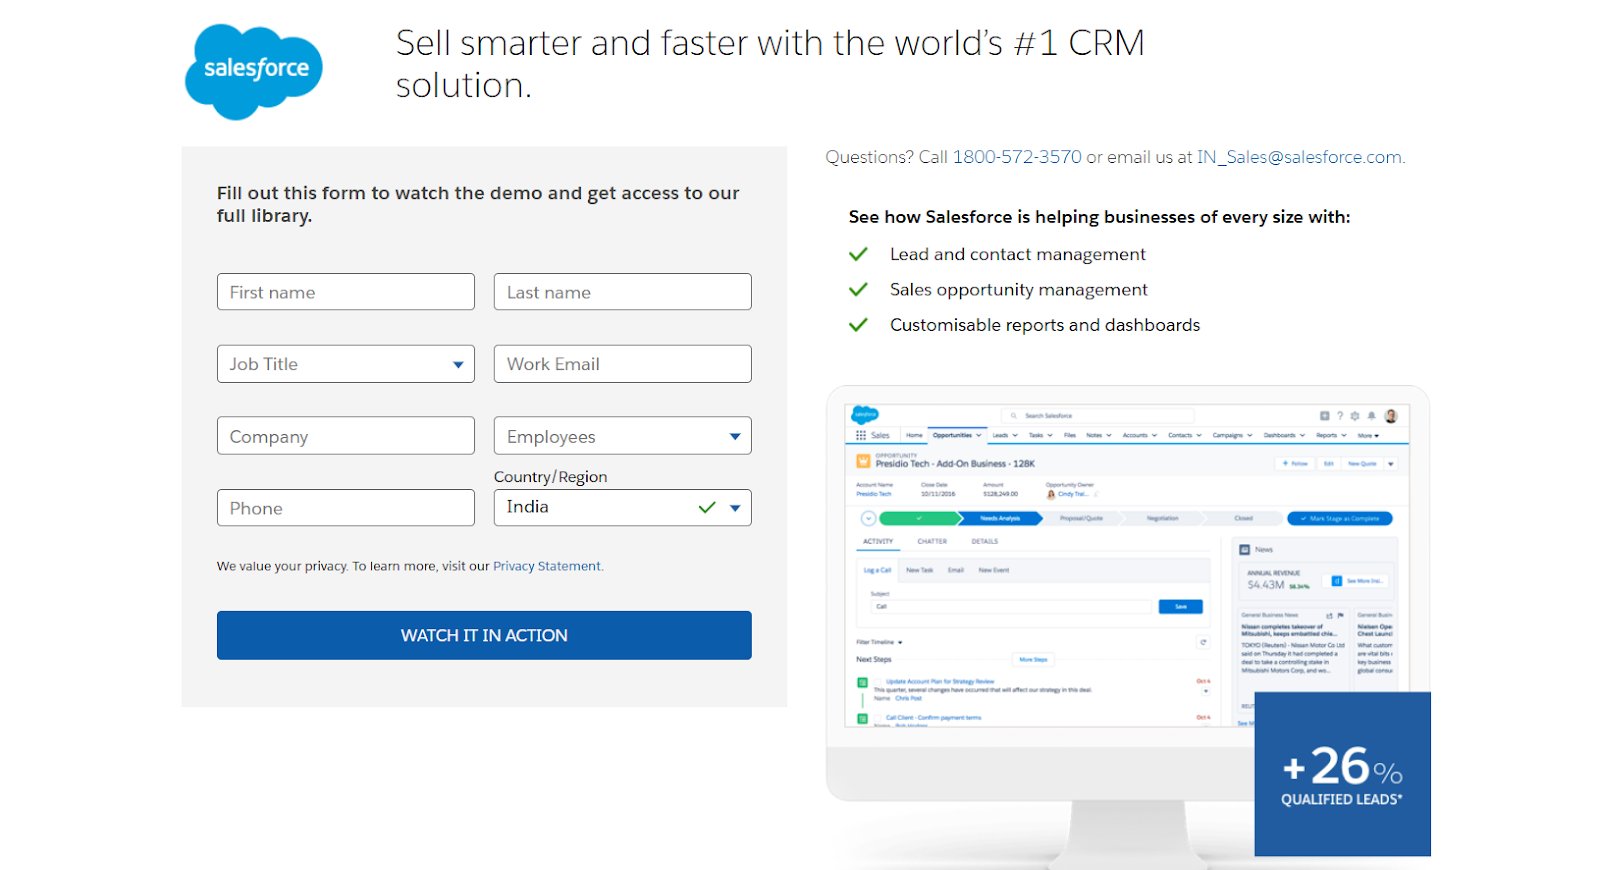
Task: Call the 1800-572-3570 phone link
Action: (1017, 157)
